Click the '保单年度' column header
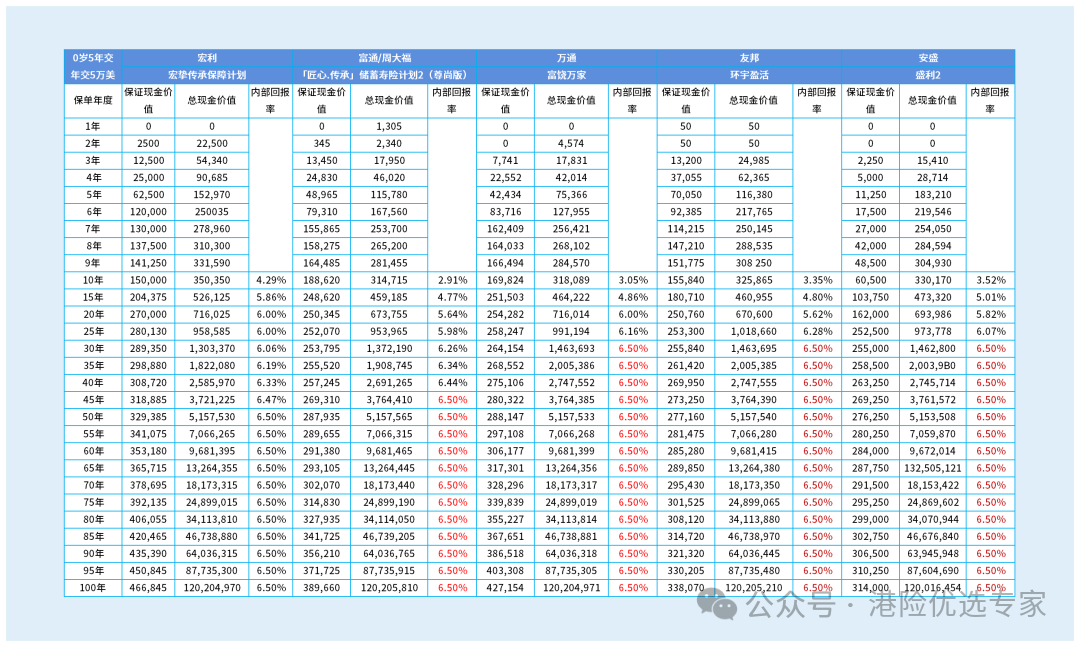Image resolution: width=1080 pixels, height=647 pixels. point(93,101)
